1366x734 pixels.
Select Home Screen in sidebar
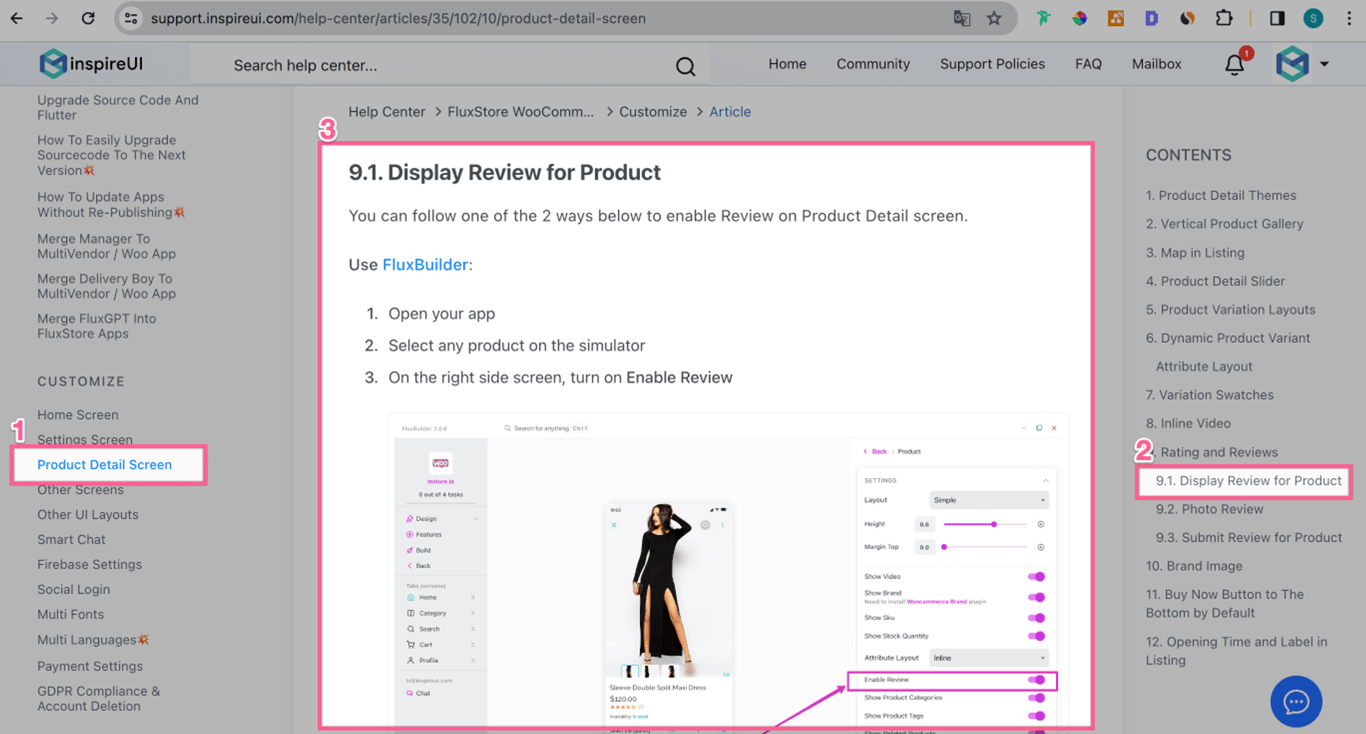click(77, 415)
